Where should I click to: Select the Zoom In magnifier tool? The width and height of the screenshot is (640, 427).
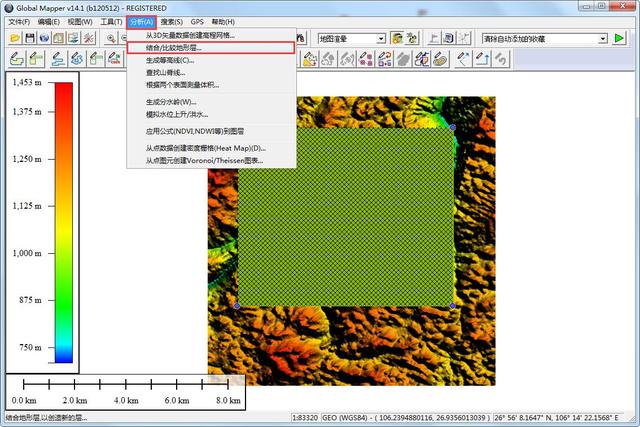[111, 38]
